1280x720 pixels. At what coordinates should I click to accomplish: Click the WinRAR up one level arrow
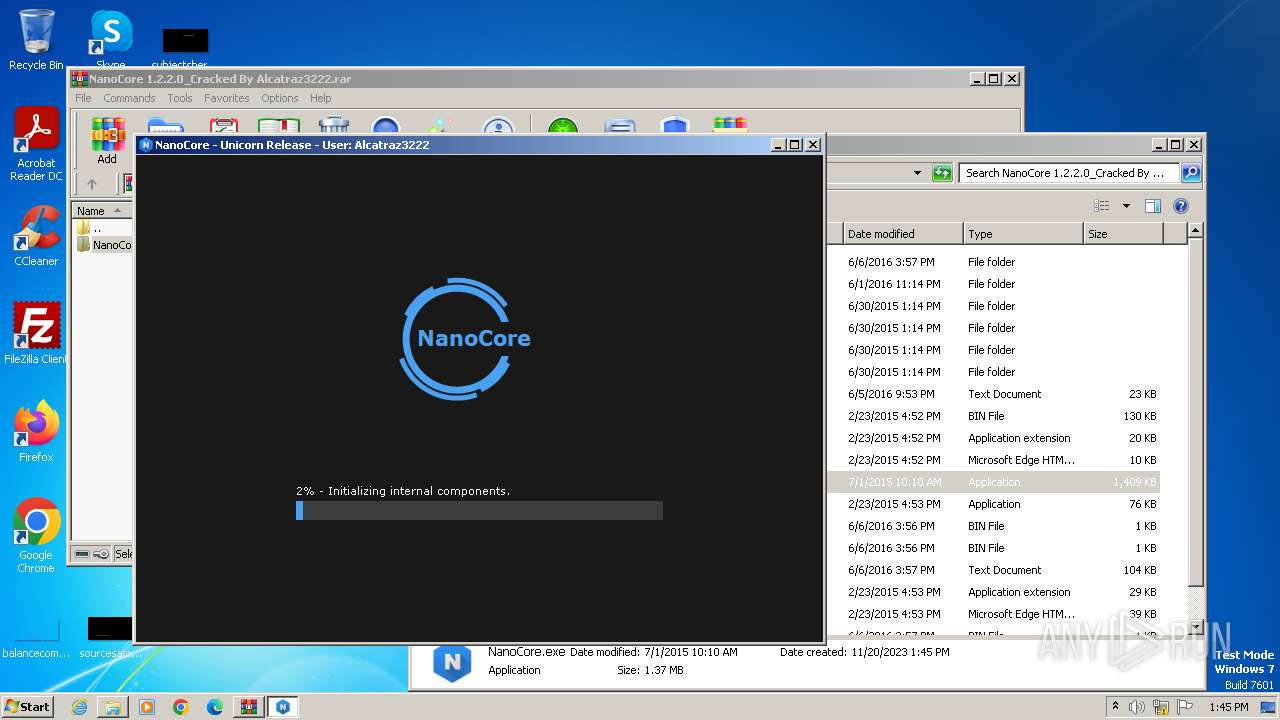coord(92,184)
